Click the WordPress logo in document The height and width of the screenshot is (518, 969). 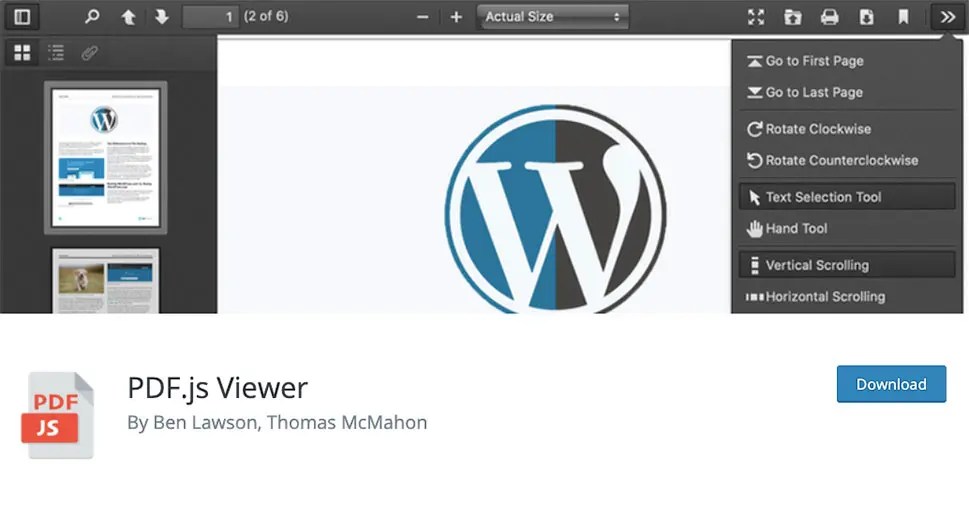coord(556,209)
